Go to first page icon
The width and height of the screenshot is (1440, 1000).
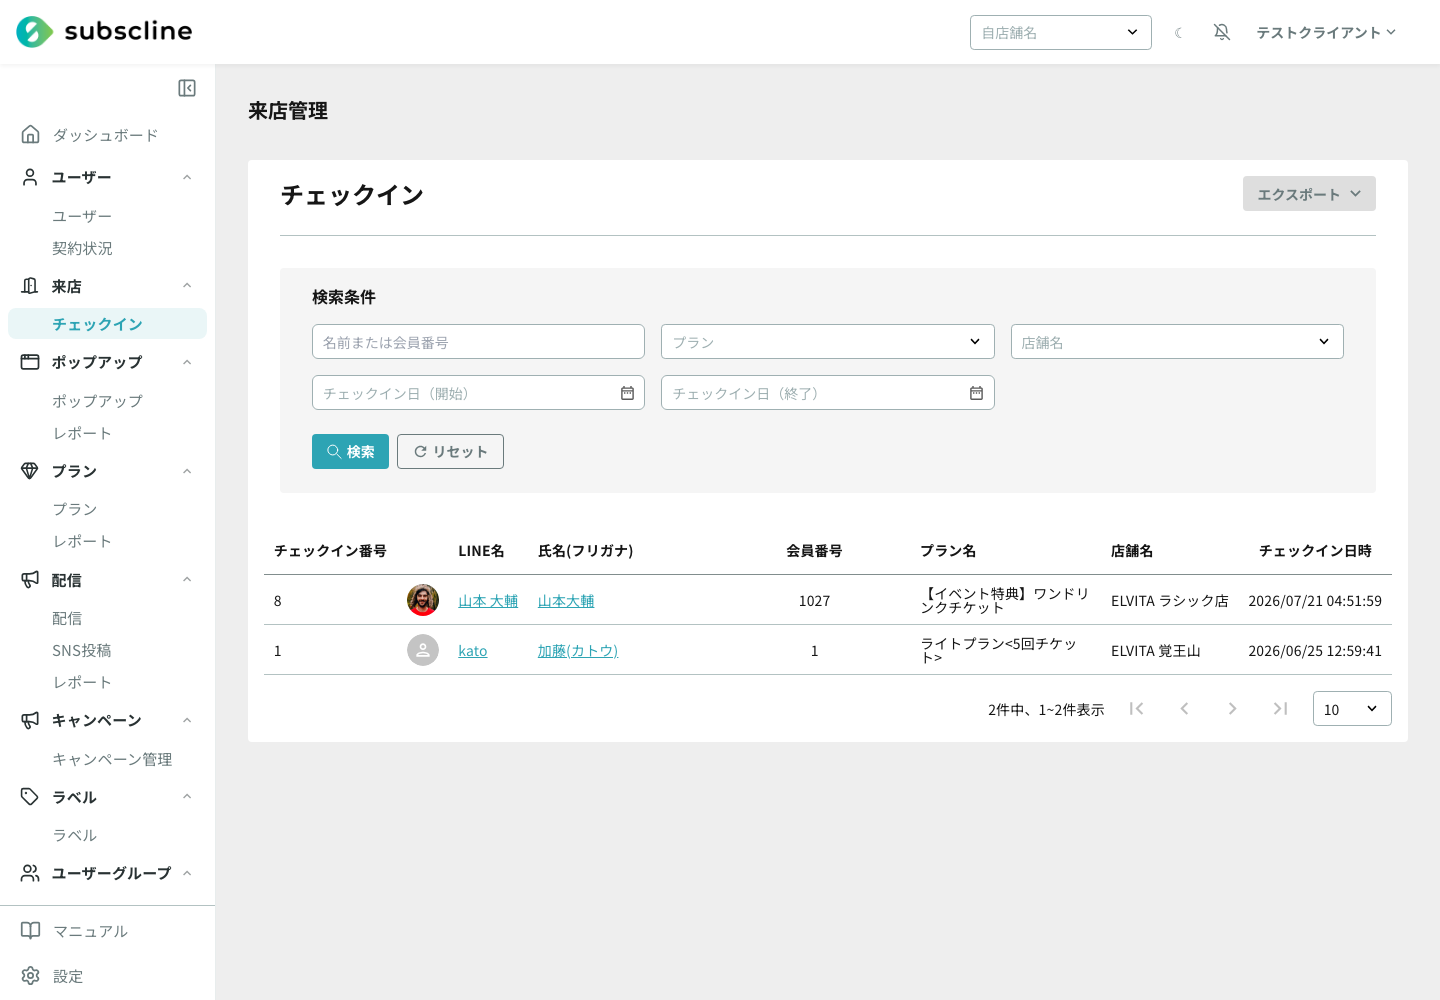click(x=1136, y=708)
